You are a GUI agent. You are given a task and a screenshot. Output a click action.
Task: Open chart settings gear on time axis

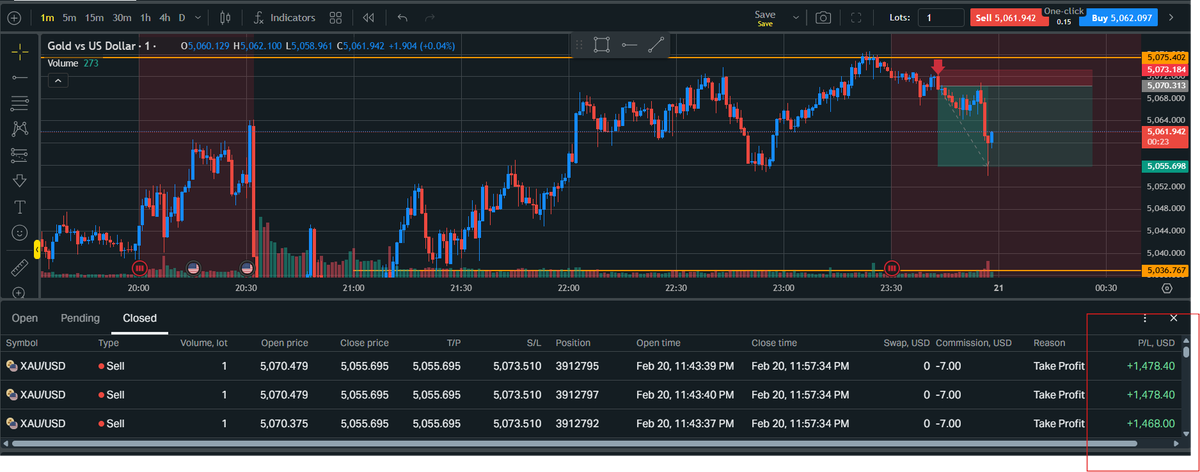pos(1167,288)
